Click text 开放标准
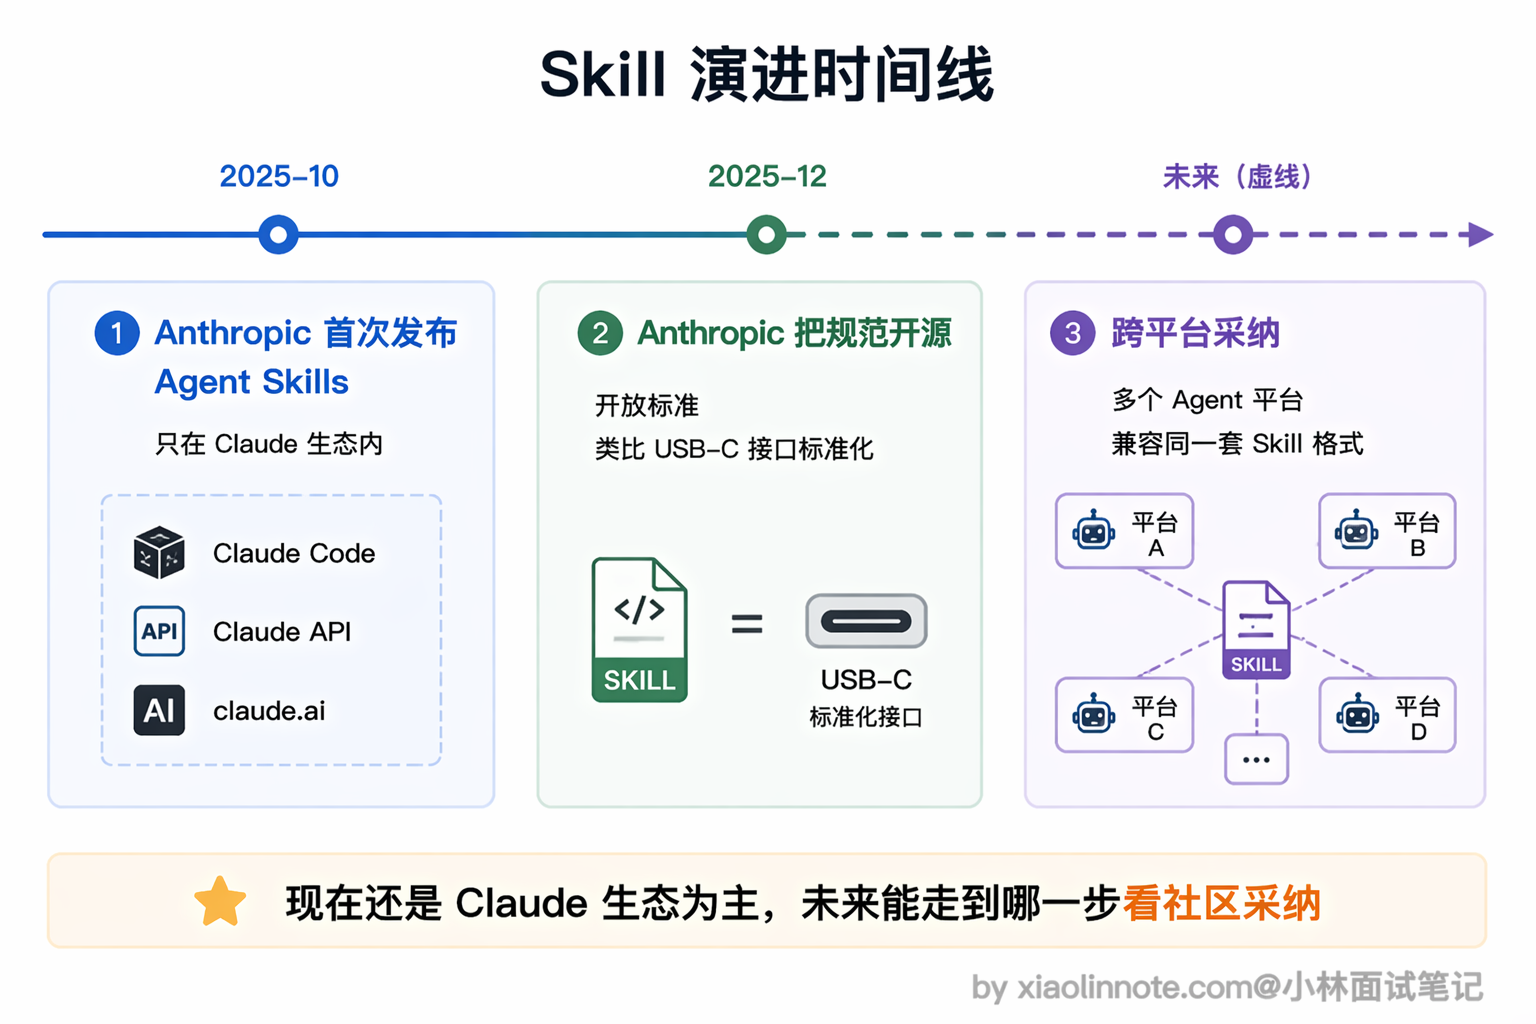This screenshot has height=1024, width=1536. (647, 406)
